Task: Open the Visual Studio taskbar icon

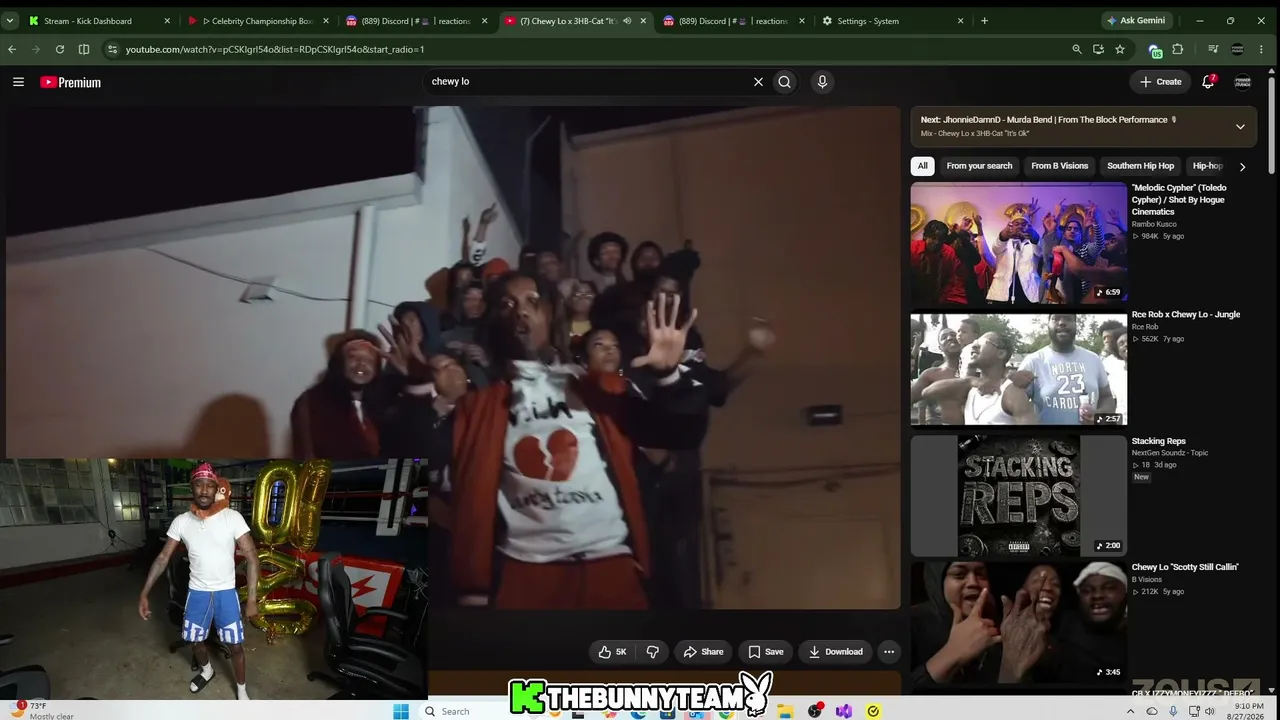Action: (844, 711)
